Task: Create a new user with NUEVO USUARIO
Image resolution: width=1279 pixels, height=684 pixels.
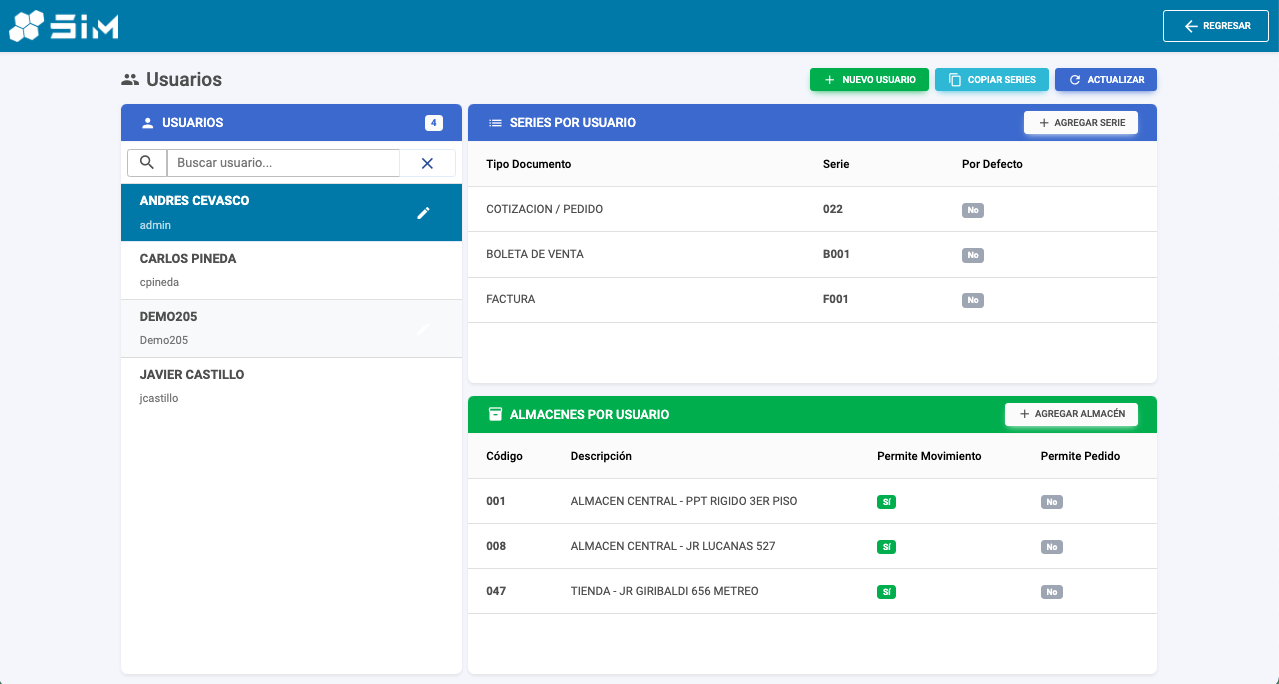Action: point(869,80)
